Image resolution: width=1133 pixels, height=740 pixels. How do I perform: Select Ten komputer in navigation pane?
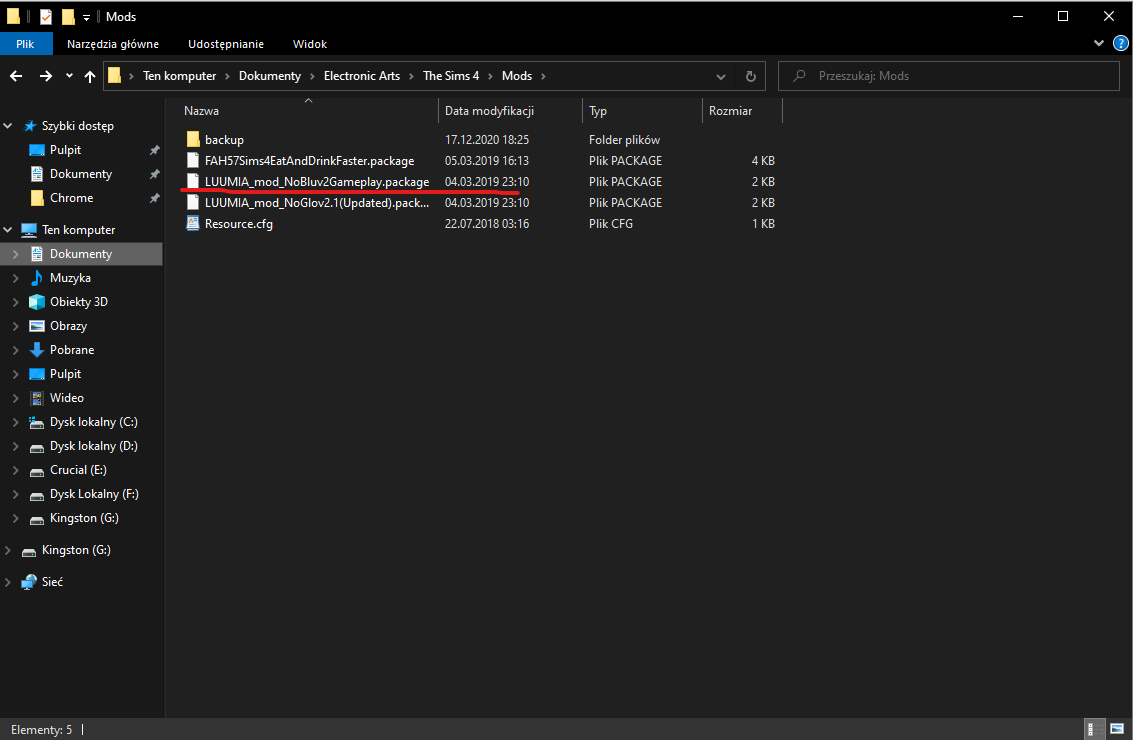pyautogui.click(x=78, y=230)
